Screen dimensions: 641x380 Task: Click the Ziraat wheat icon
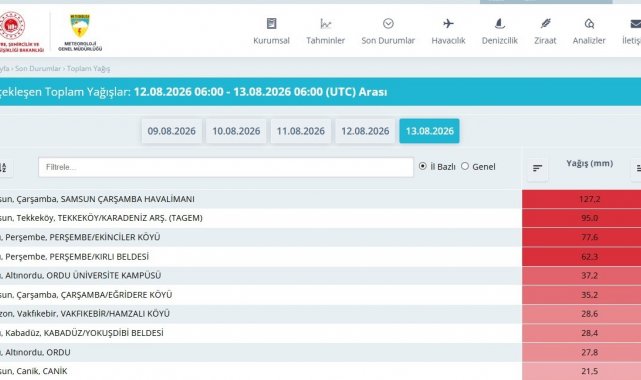point(545,23)
